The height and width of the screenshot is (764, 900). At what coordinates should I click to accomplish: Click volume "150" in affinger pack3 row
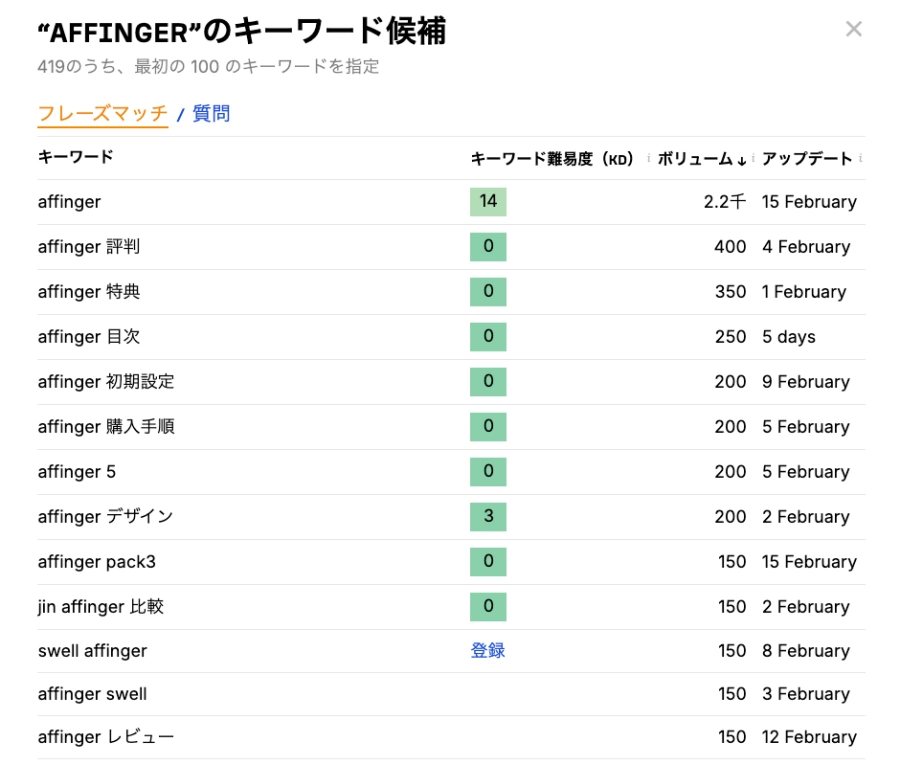(732, 561)
